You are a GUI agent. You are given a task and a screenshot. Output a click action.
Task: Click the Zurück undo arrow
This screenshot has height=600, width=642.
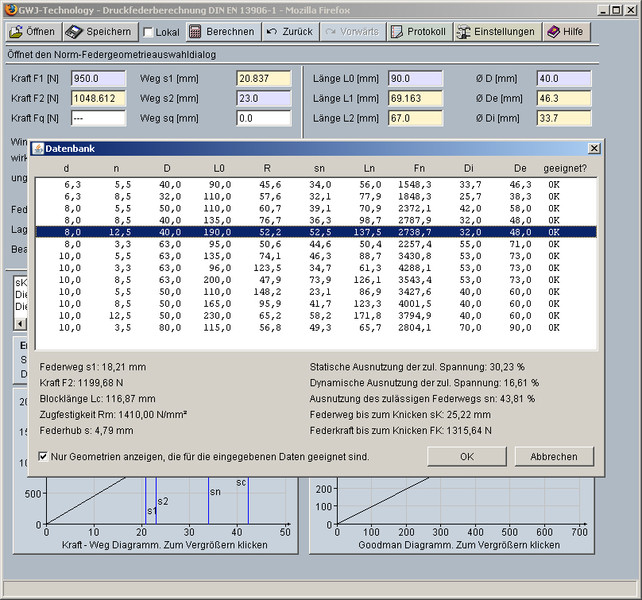click(272, 31)
